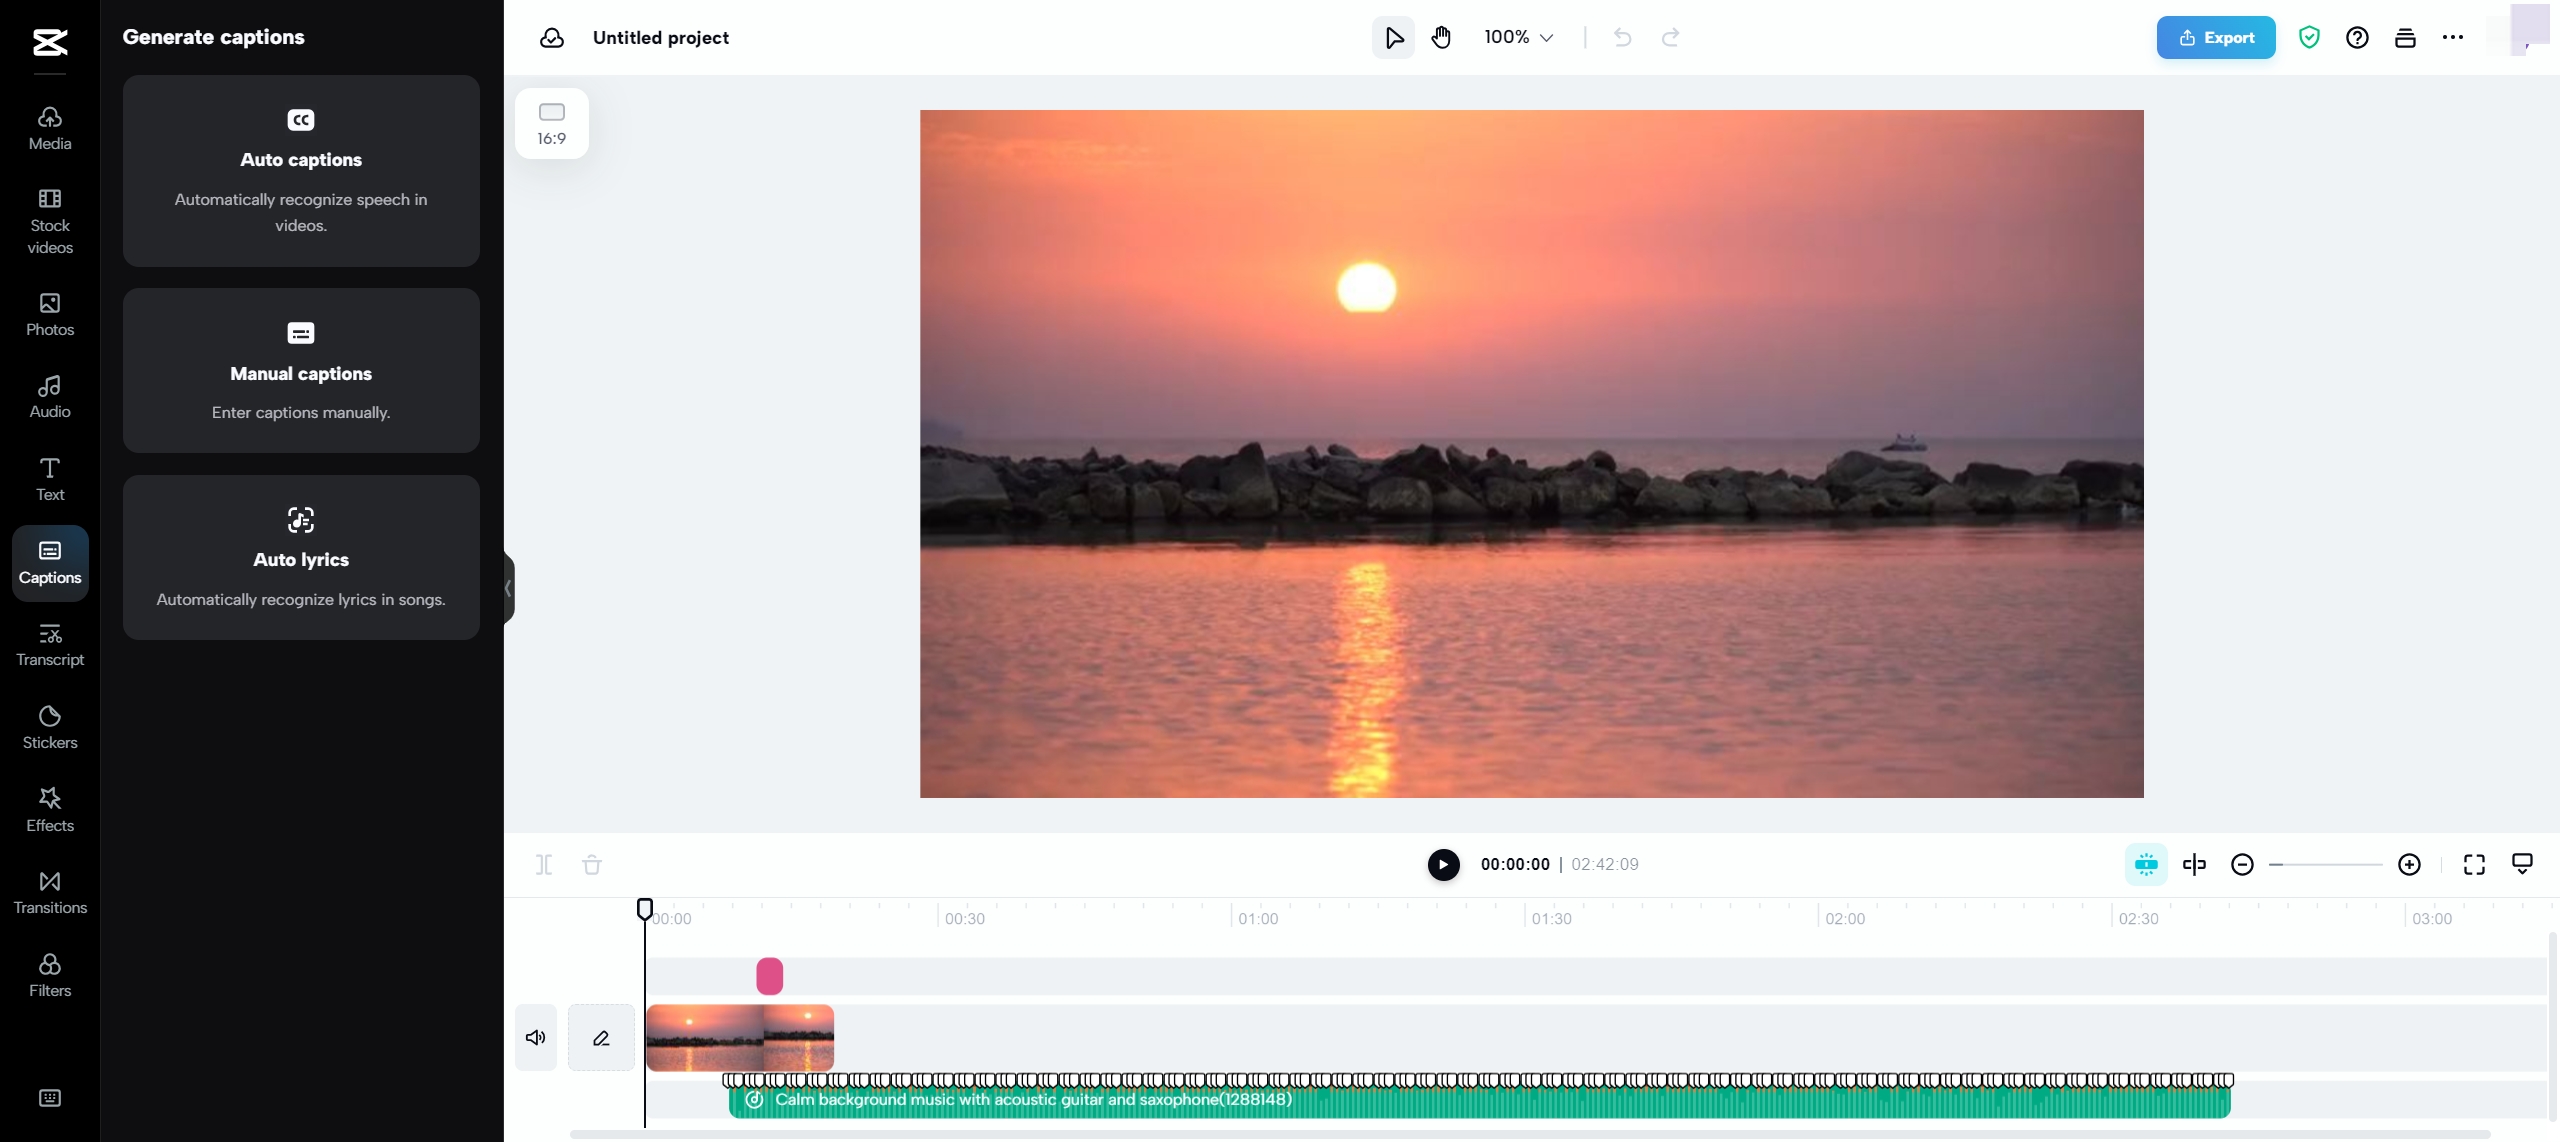Screen dimensions: 2560x1142
Task: Open the help question mark icon
Action: [2357, 38]
